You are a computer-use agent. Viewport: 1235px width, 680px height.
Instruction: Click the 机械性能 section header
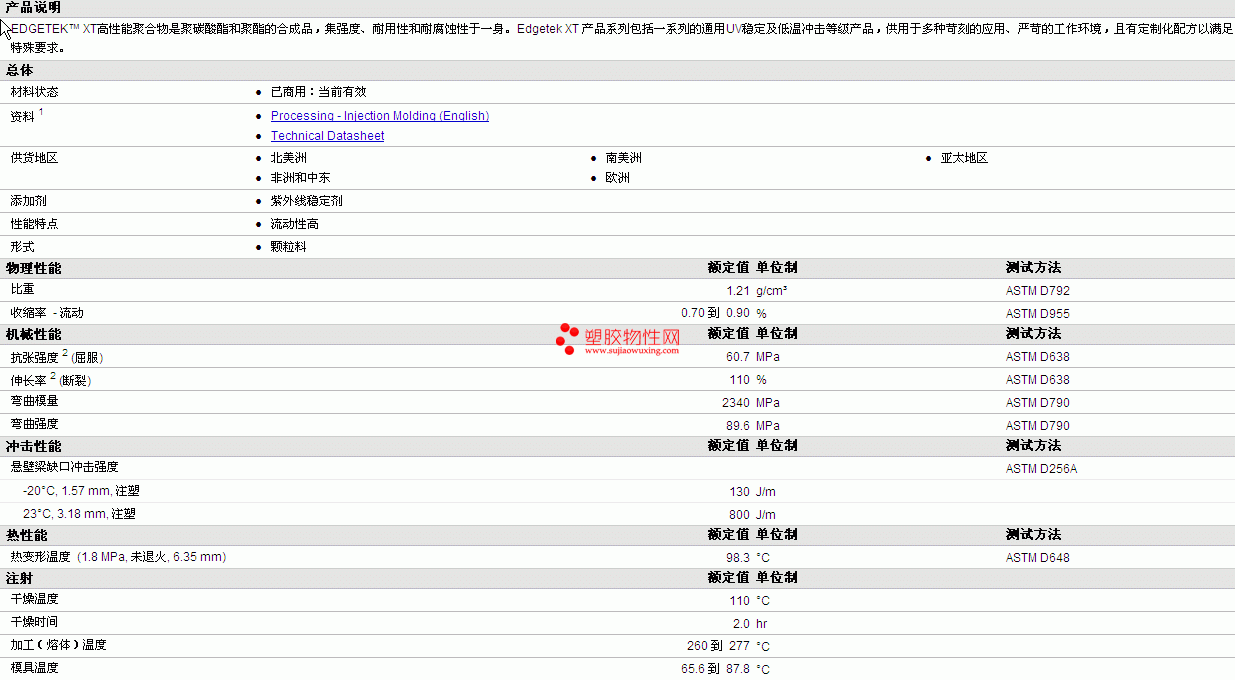coord(33,334)
